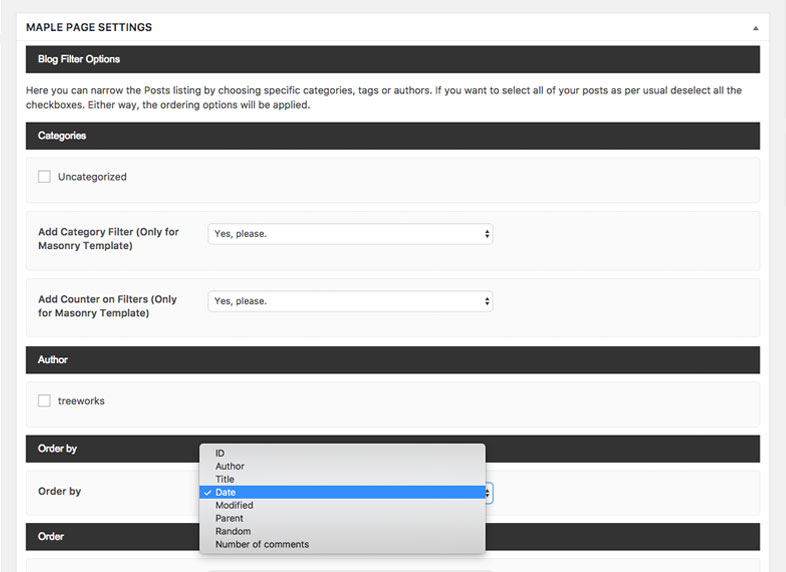
Task: Pick the Random ordering option
Action: [x=233, y=531]
